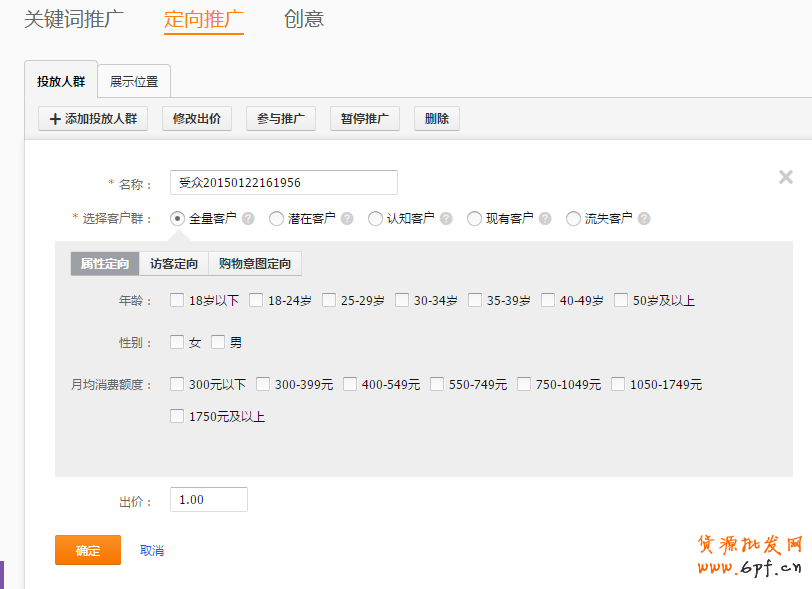Click the help icon beside 全量客户

[x=248, y=218]
